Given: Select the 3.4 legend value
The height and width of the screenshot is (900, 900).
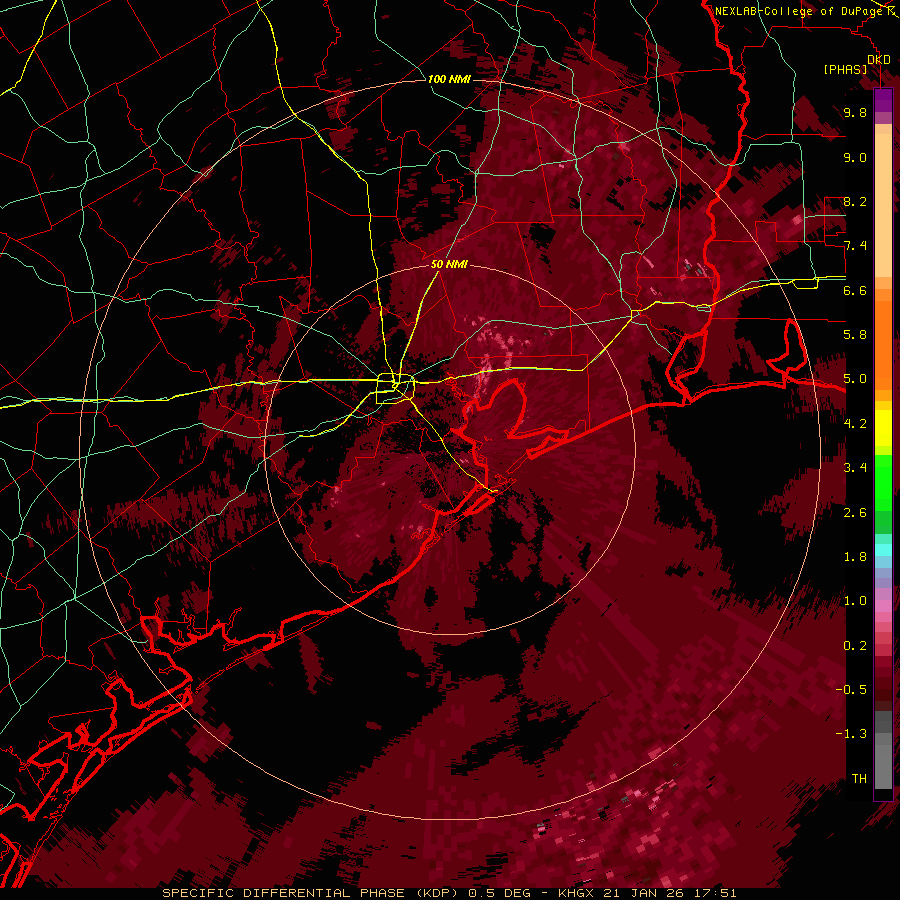Looking at the screenshot, I should (855, 468).
